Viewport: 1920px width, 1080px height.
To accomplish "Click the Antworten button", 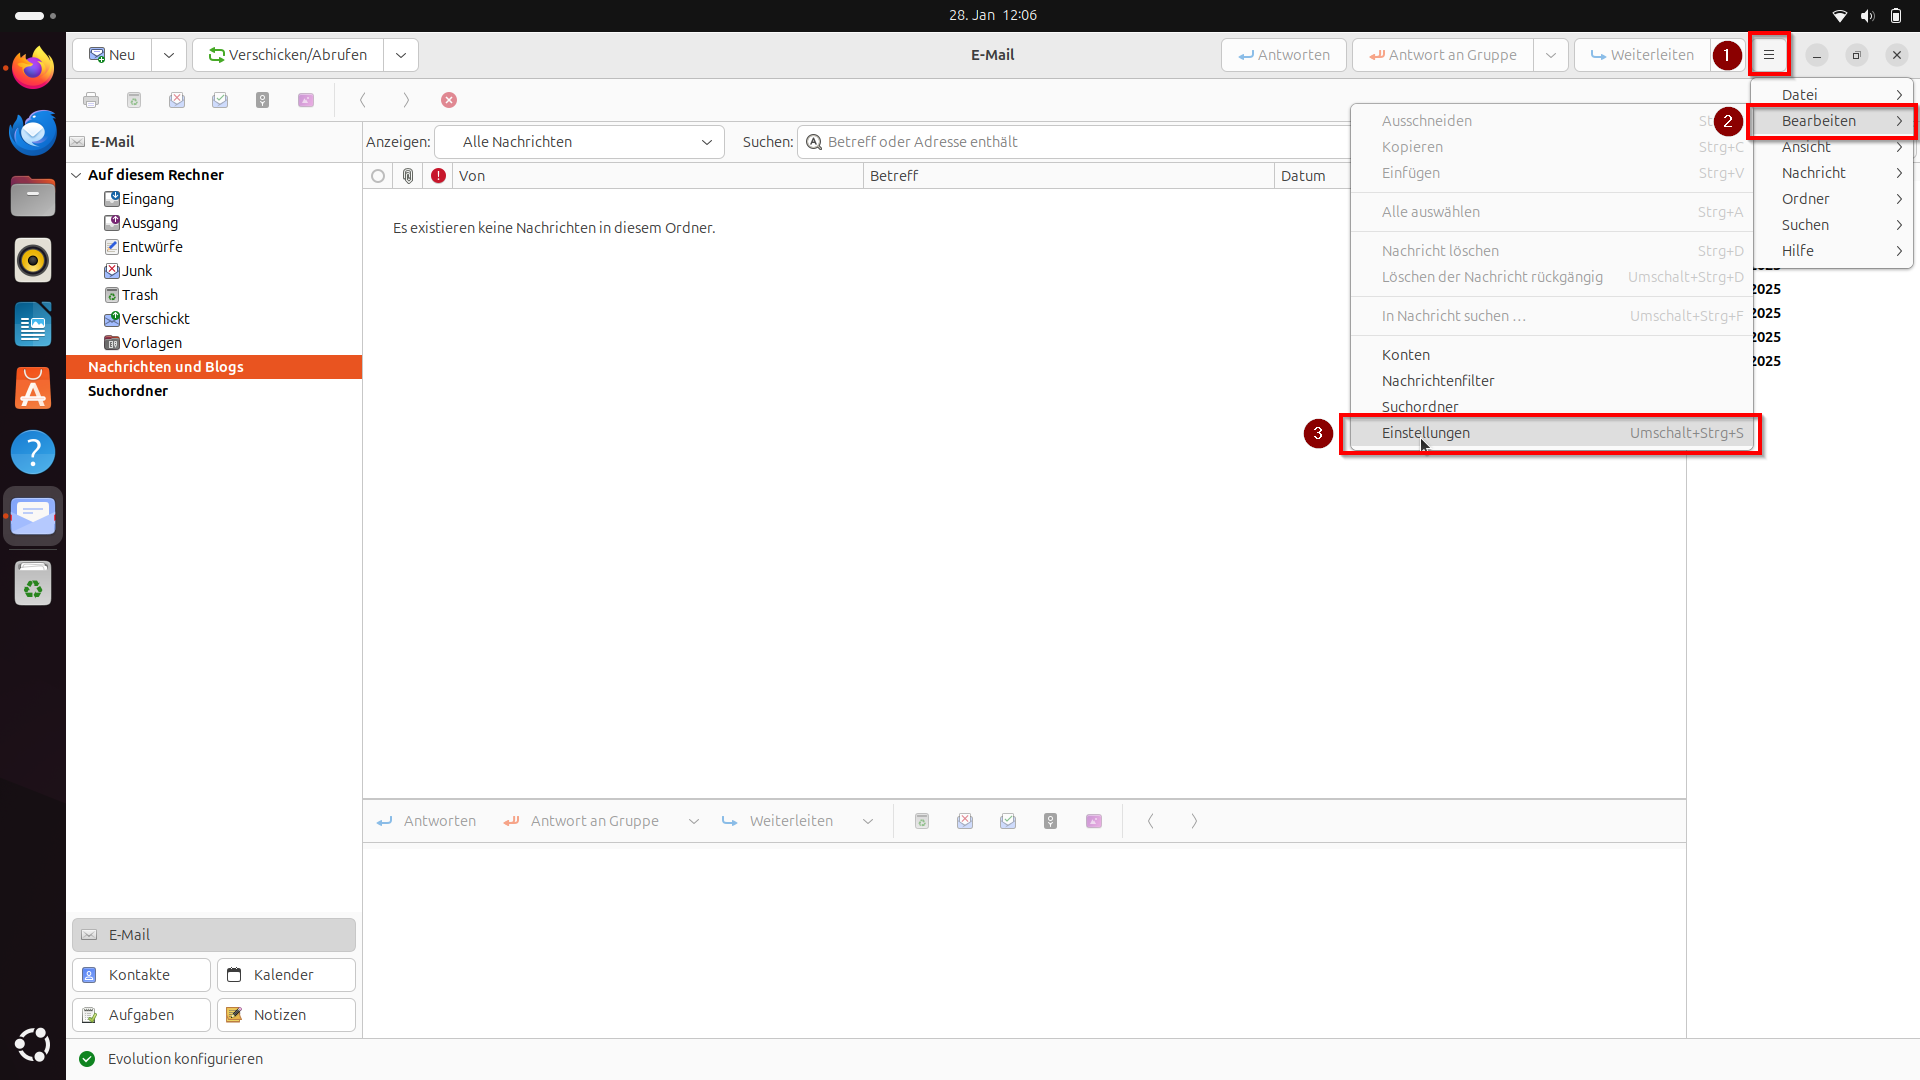I will click(x=1283, y=55).
